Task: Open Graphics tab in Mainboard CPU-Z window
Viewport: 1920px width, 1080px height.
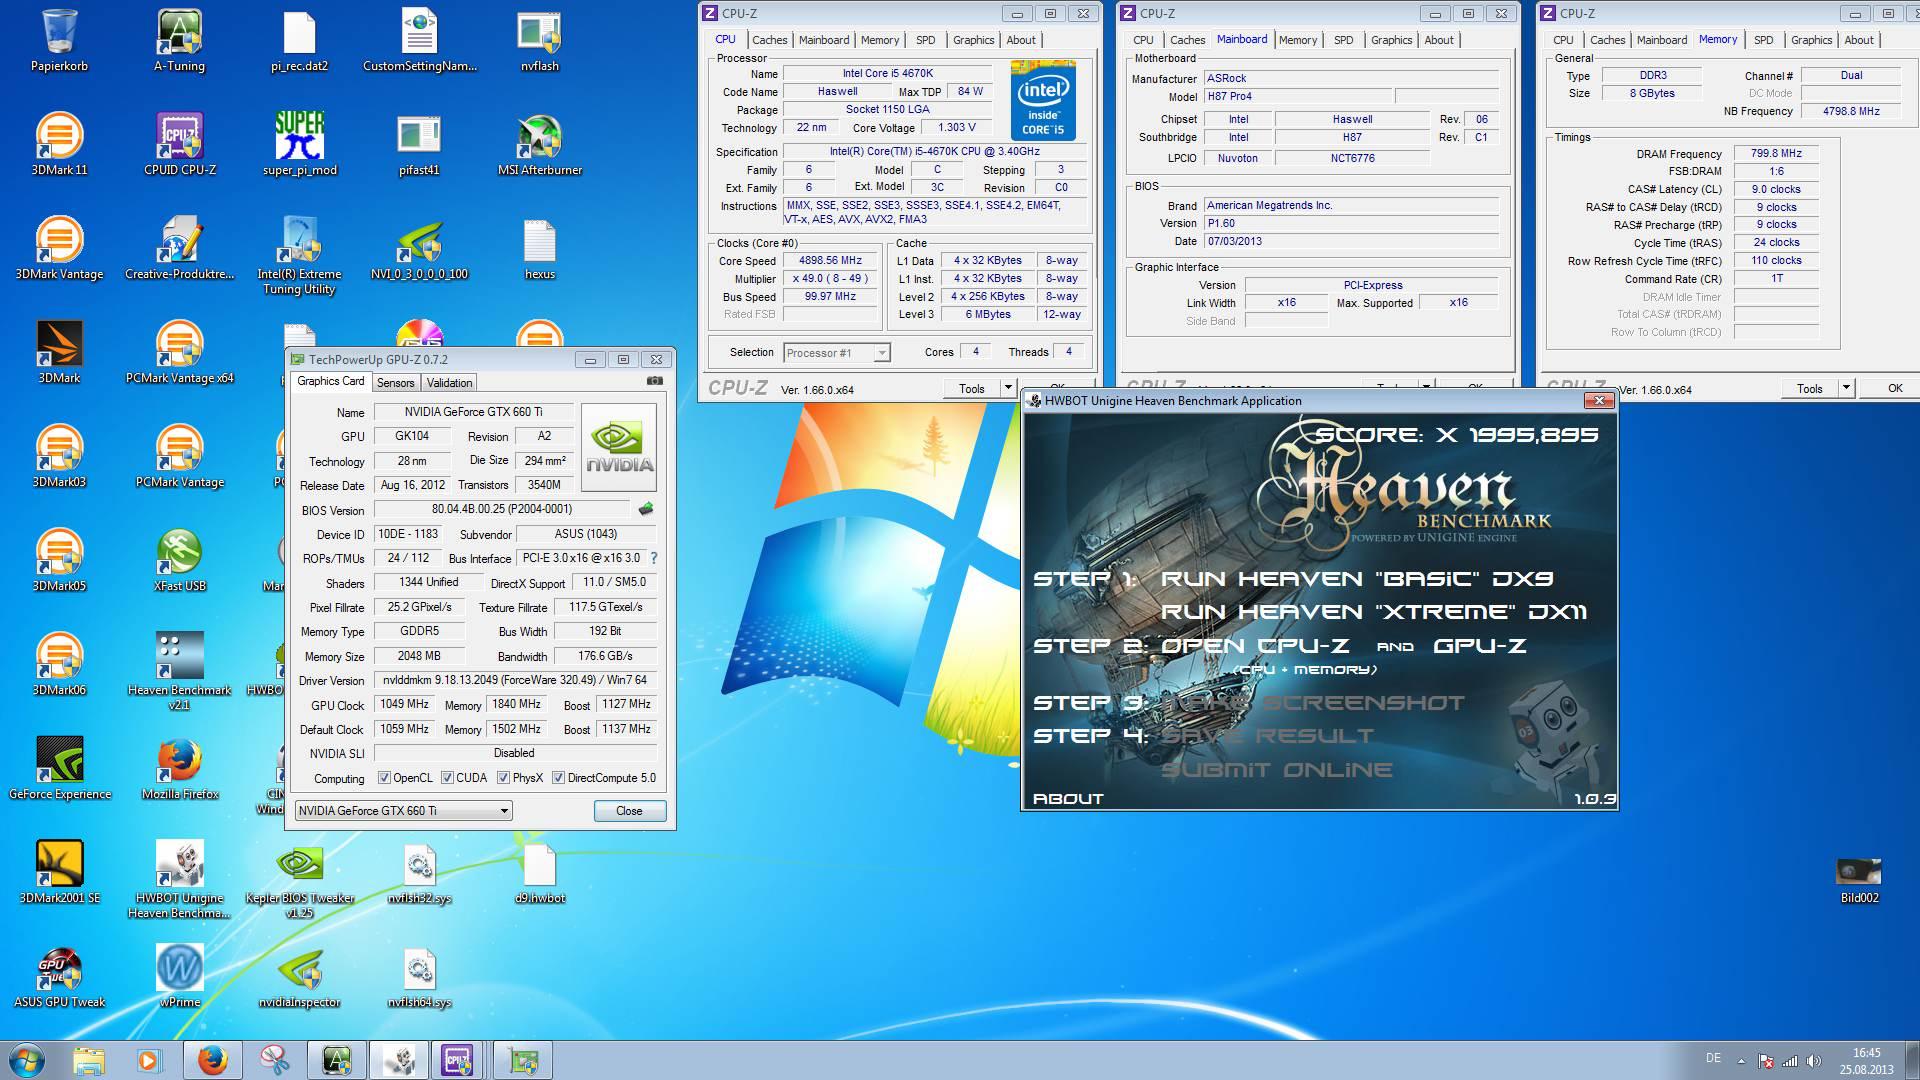Action: pyautogui.click(x=1392, y=40)
